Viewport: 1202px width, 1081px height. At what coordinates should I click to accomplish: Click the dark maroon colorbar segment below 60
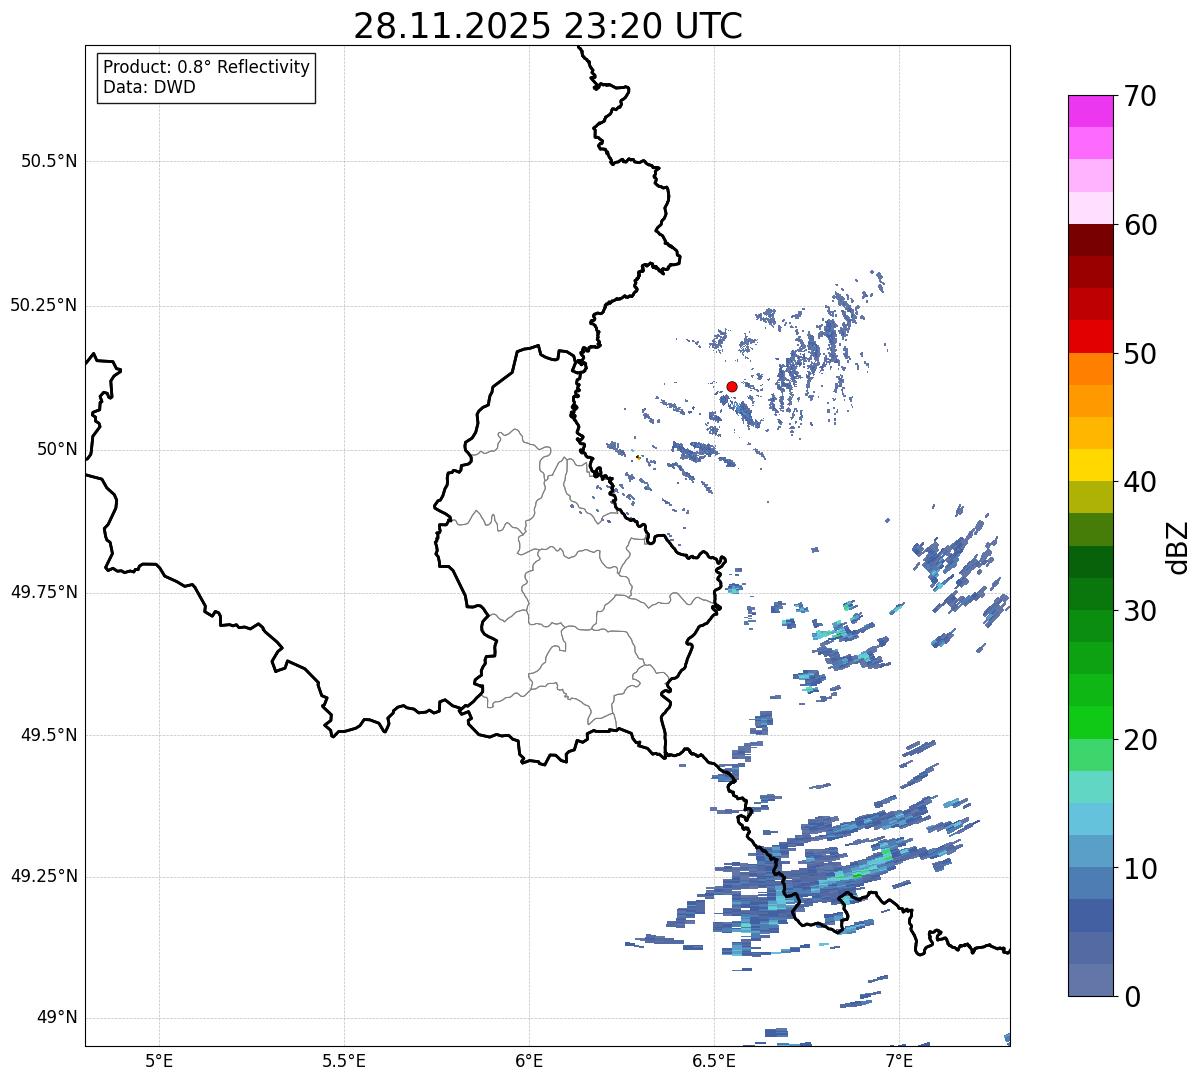pyautogui.click(x=1090, y=240)
